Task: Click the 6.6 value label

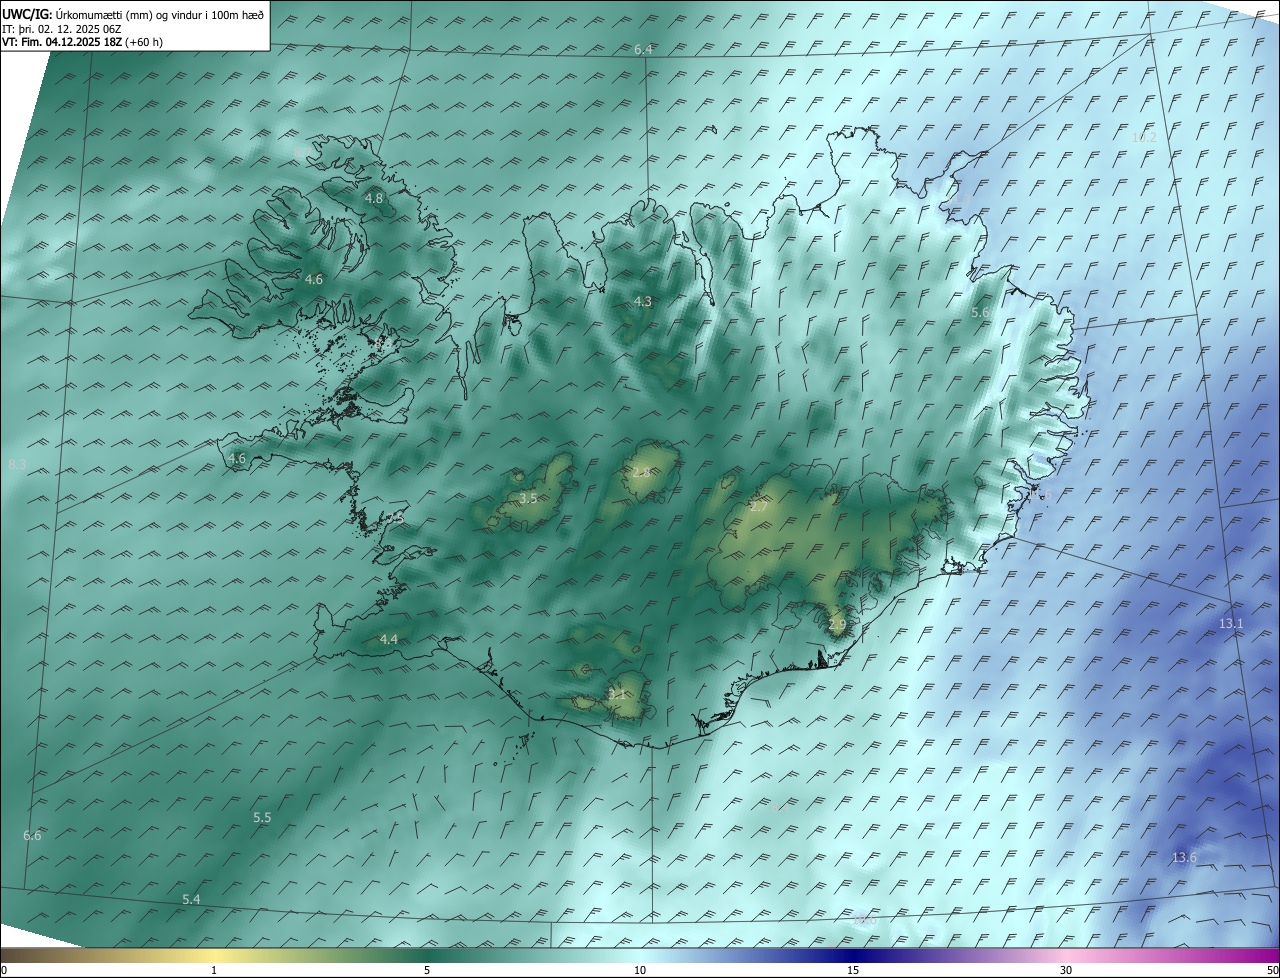Action: point(32,836)
